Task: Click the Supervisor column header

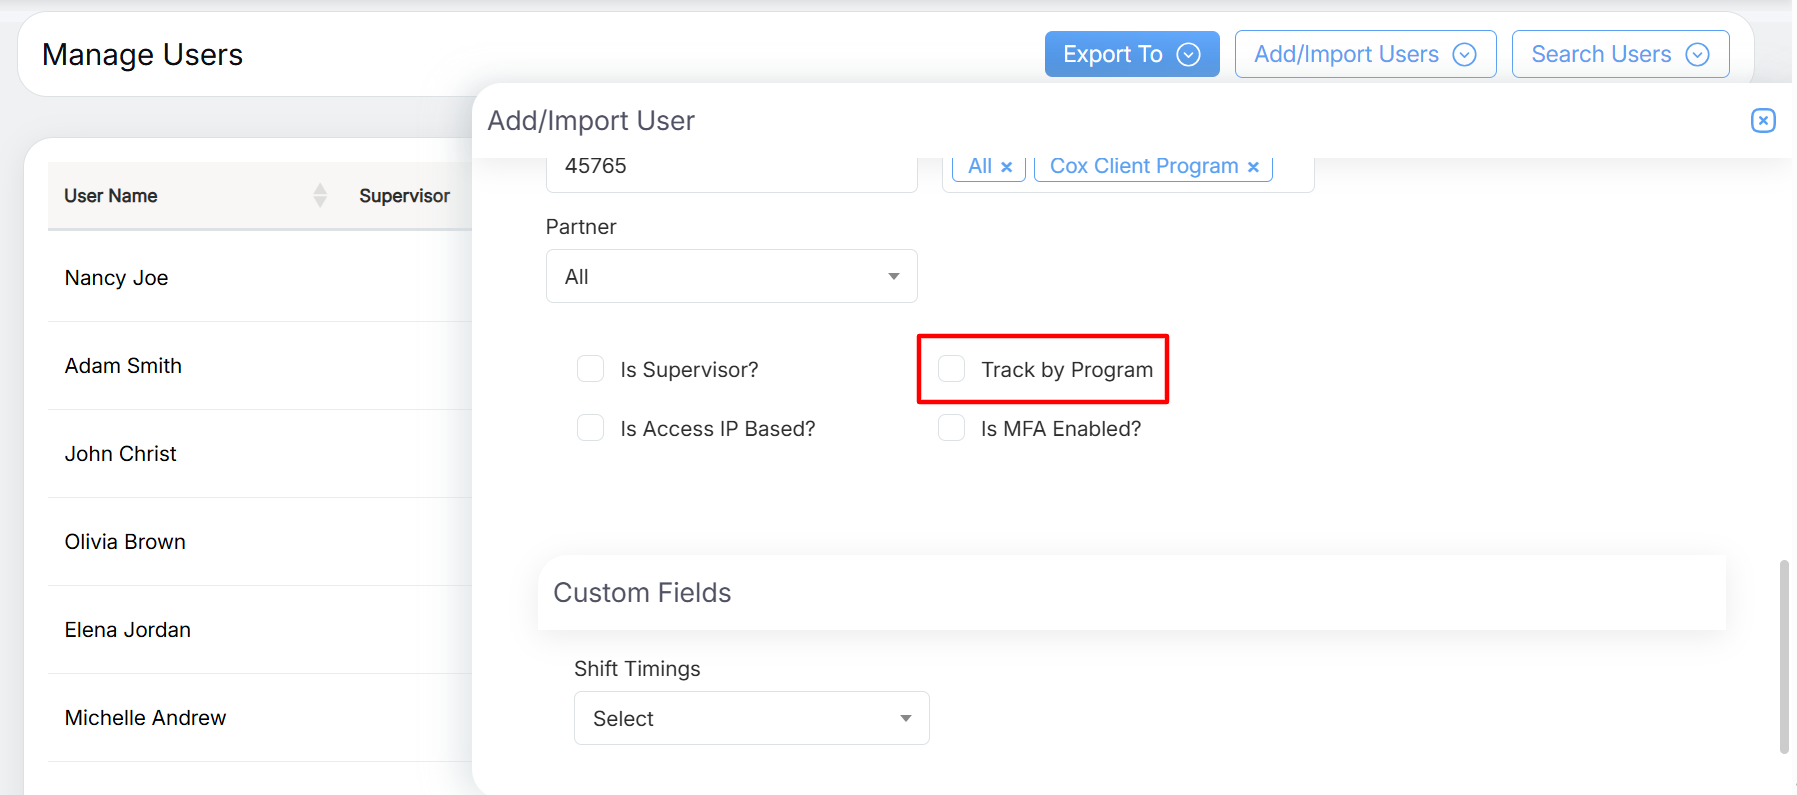Action: point(404,196)
